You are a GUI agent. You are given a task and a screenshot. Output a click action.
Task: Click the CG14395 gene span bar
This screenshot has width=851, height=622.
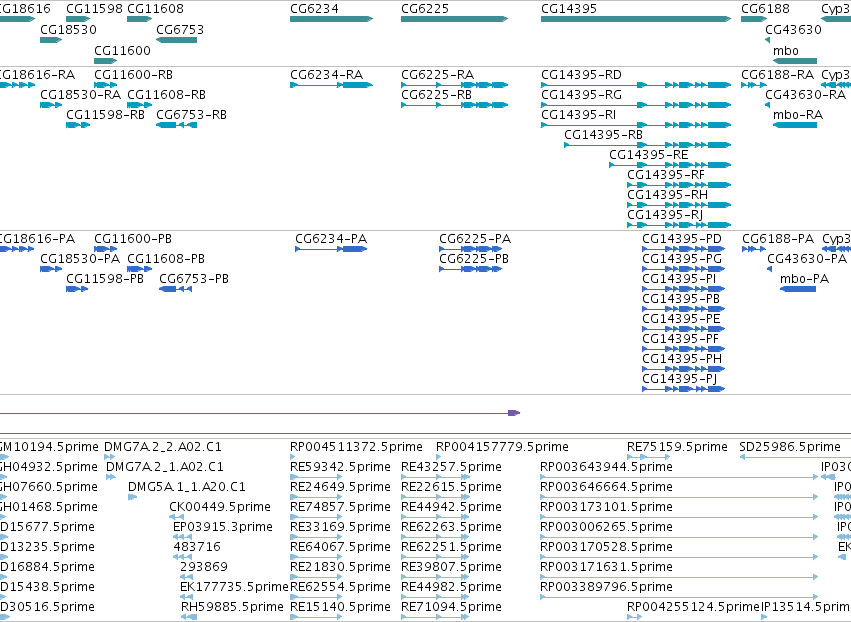pos(636,19)
